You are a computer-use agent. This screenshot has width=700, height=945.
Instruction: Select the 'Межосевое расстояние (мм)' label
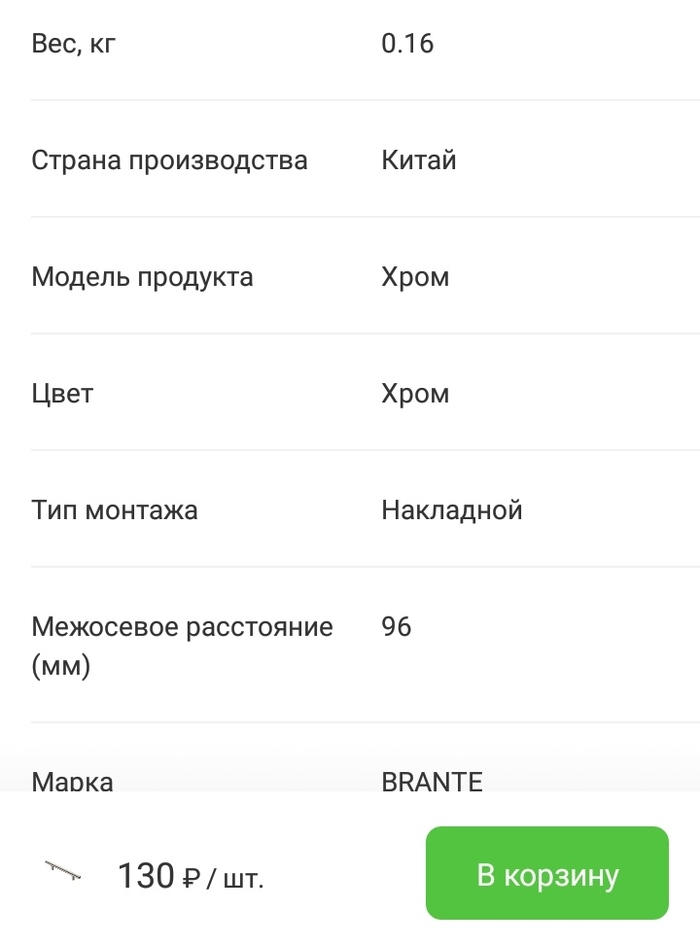182,628
